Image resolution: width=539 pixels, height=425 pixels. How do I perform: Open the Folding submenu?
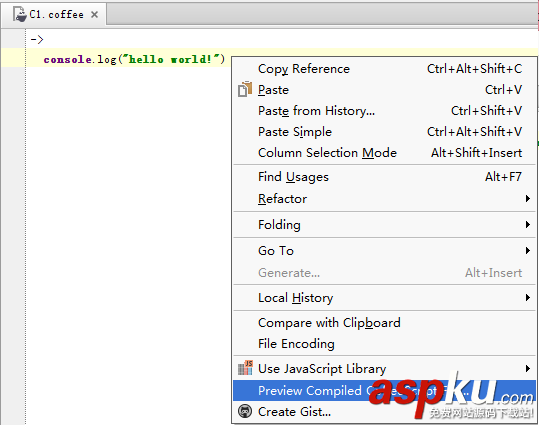385,225
